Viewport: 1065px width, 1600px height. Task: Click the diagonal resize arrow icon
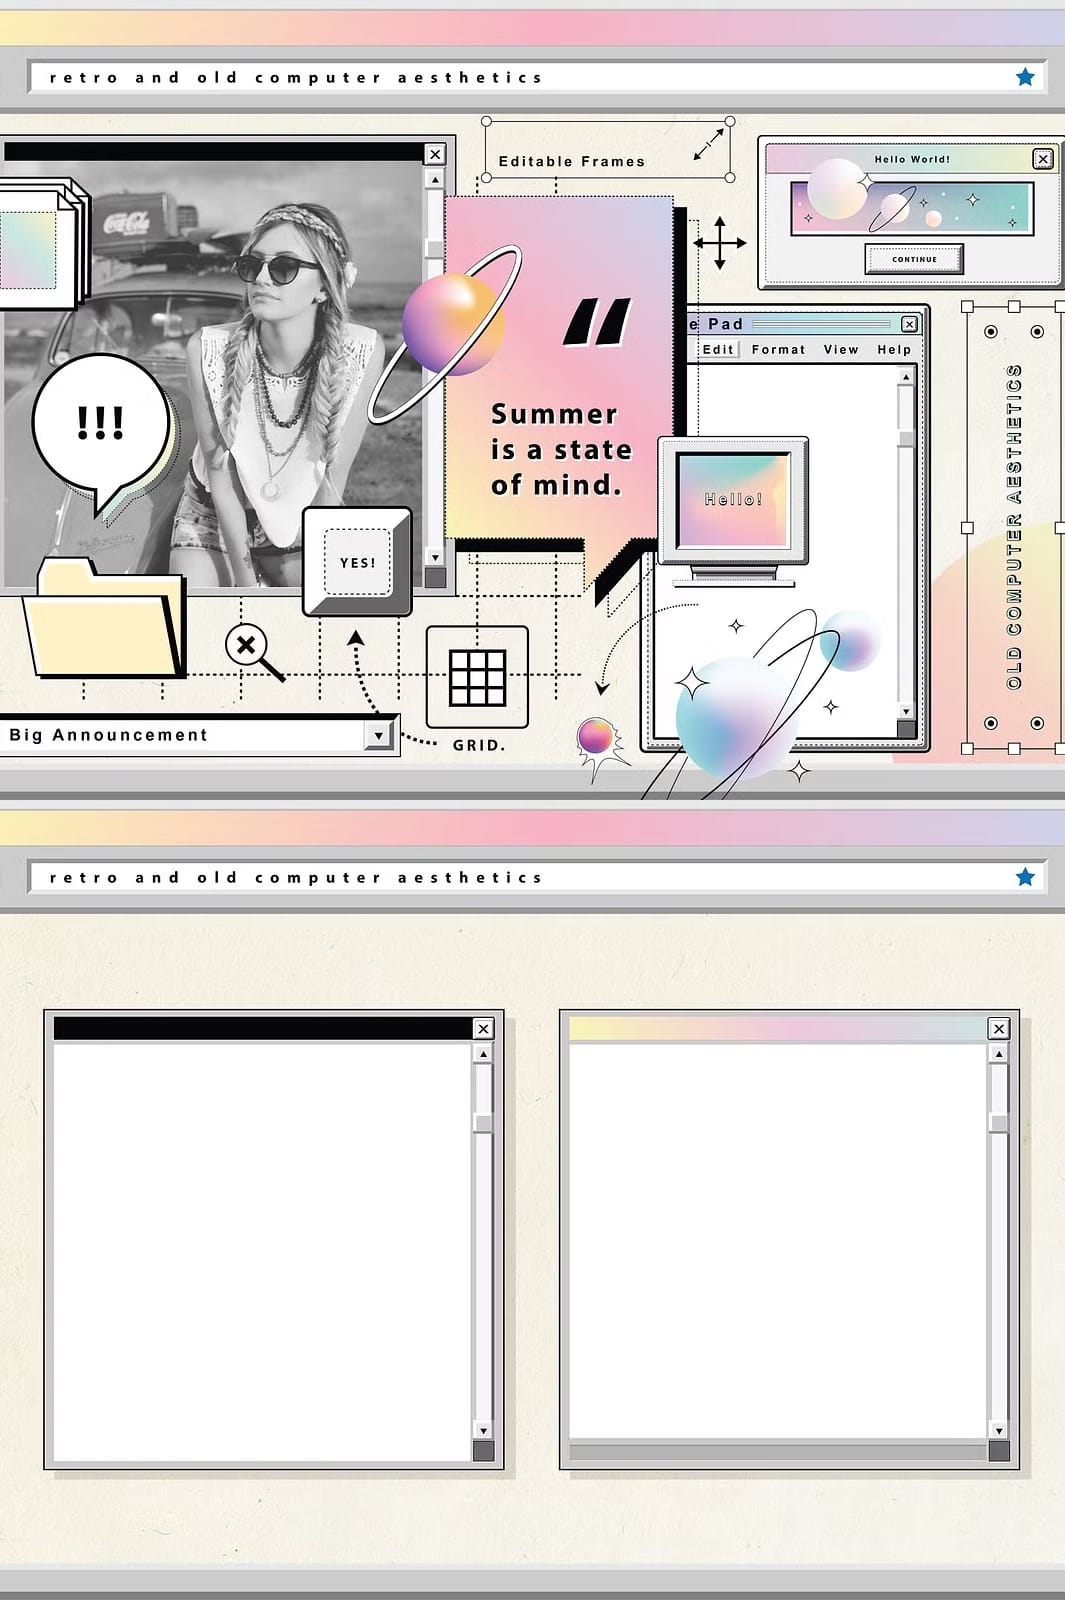pos(708,144)
